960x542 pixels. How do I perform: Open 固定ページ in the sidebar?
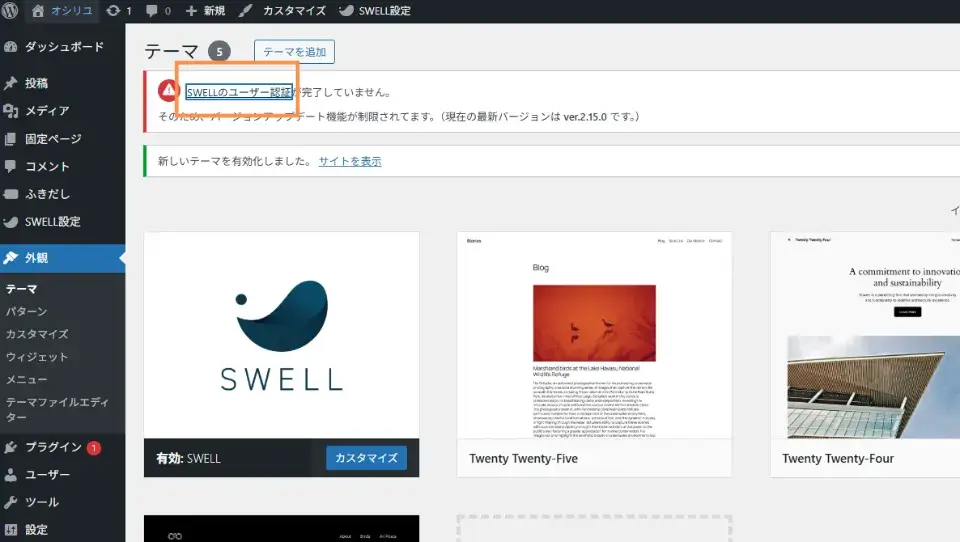click(62, 138)
